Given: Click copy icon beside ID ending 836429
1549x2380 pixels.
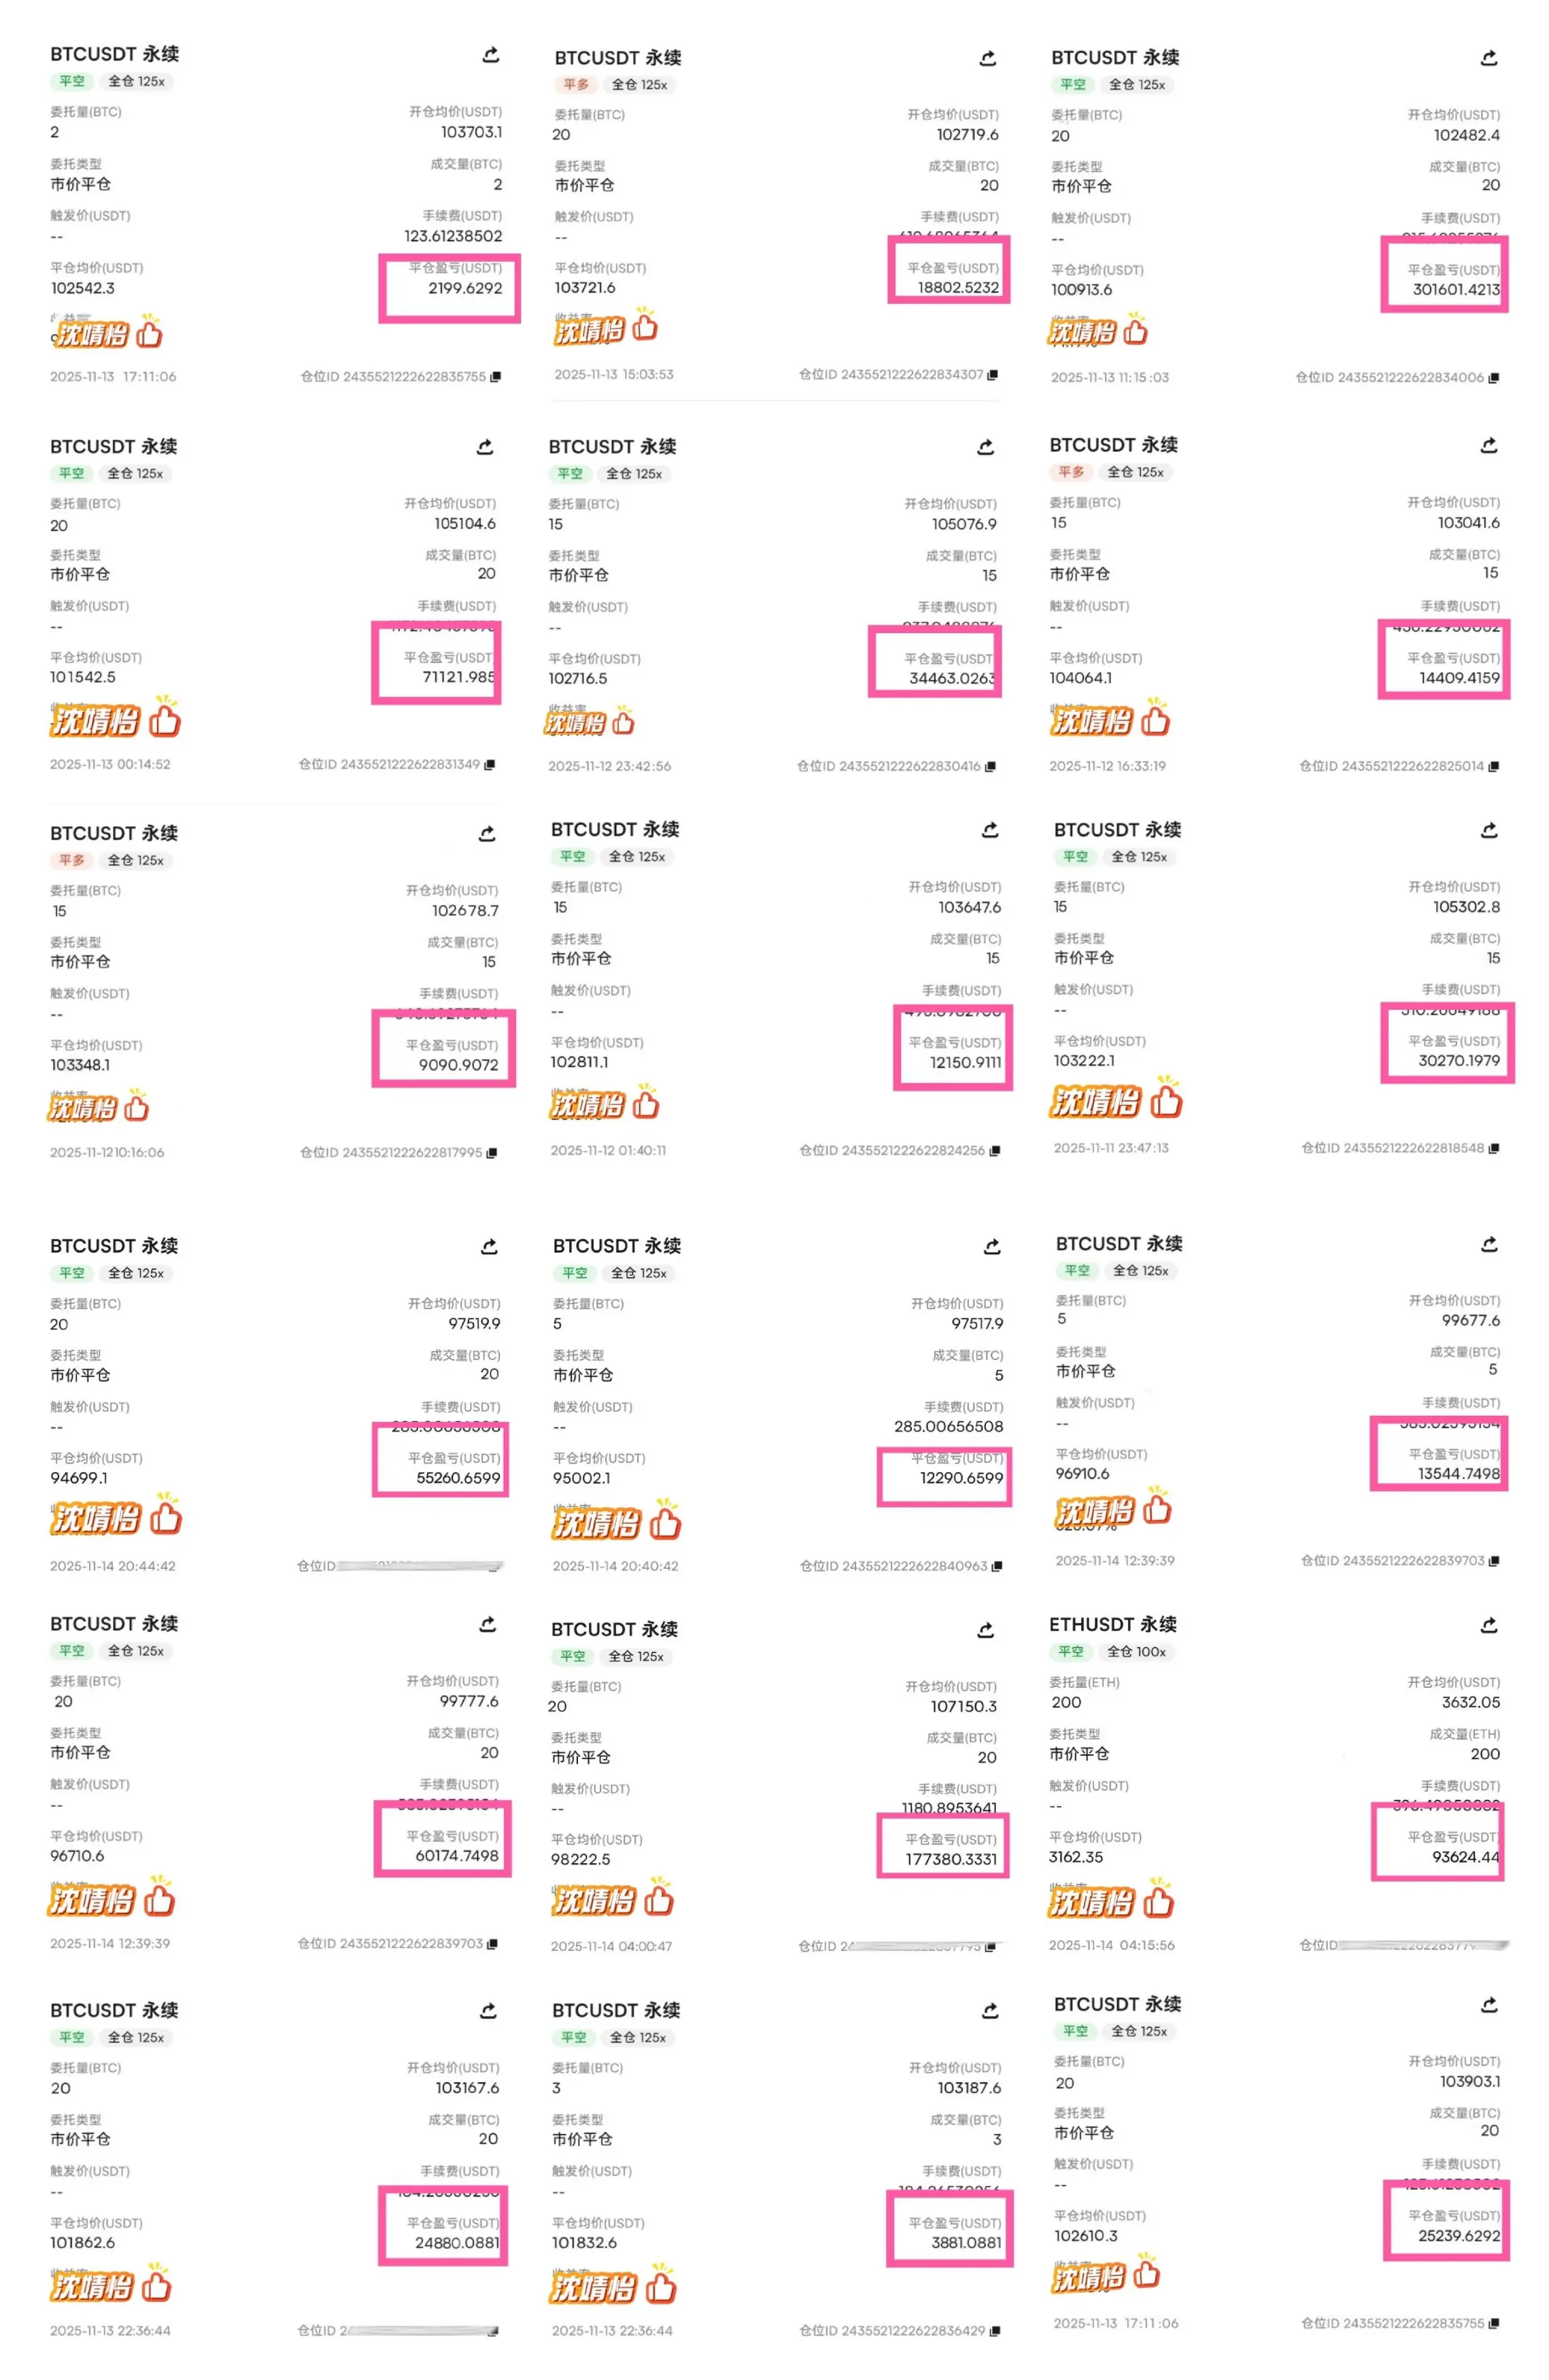Looking at the screenshot, I should point(994,2330).
